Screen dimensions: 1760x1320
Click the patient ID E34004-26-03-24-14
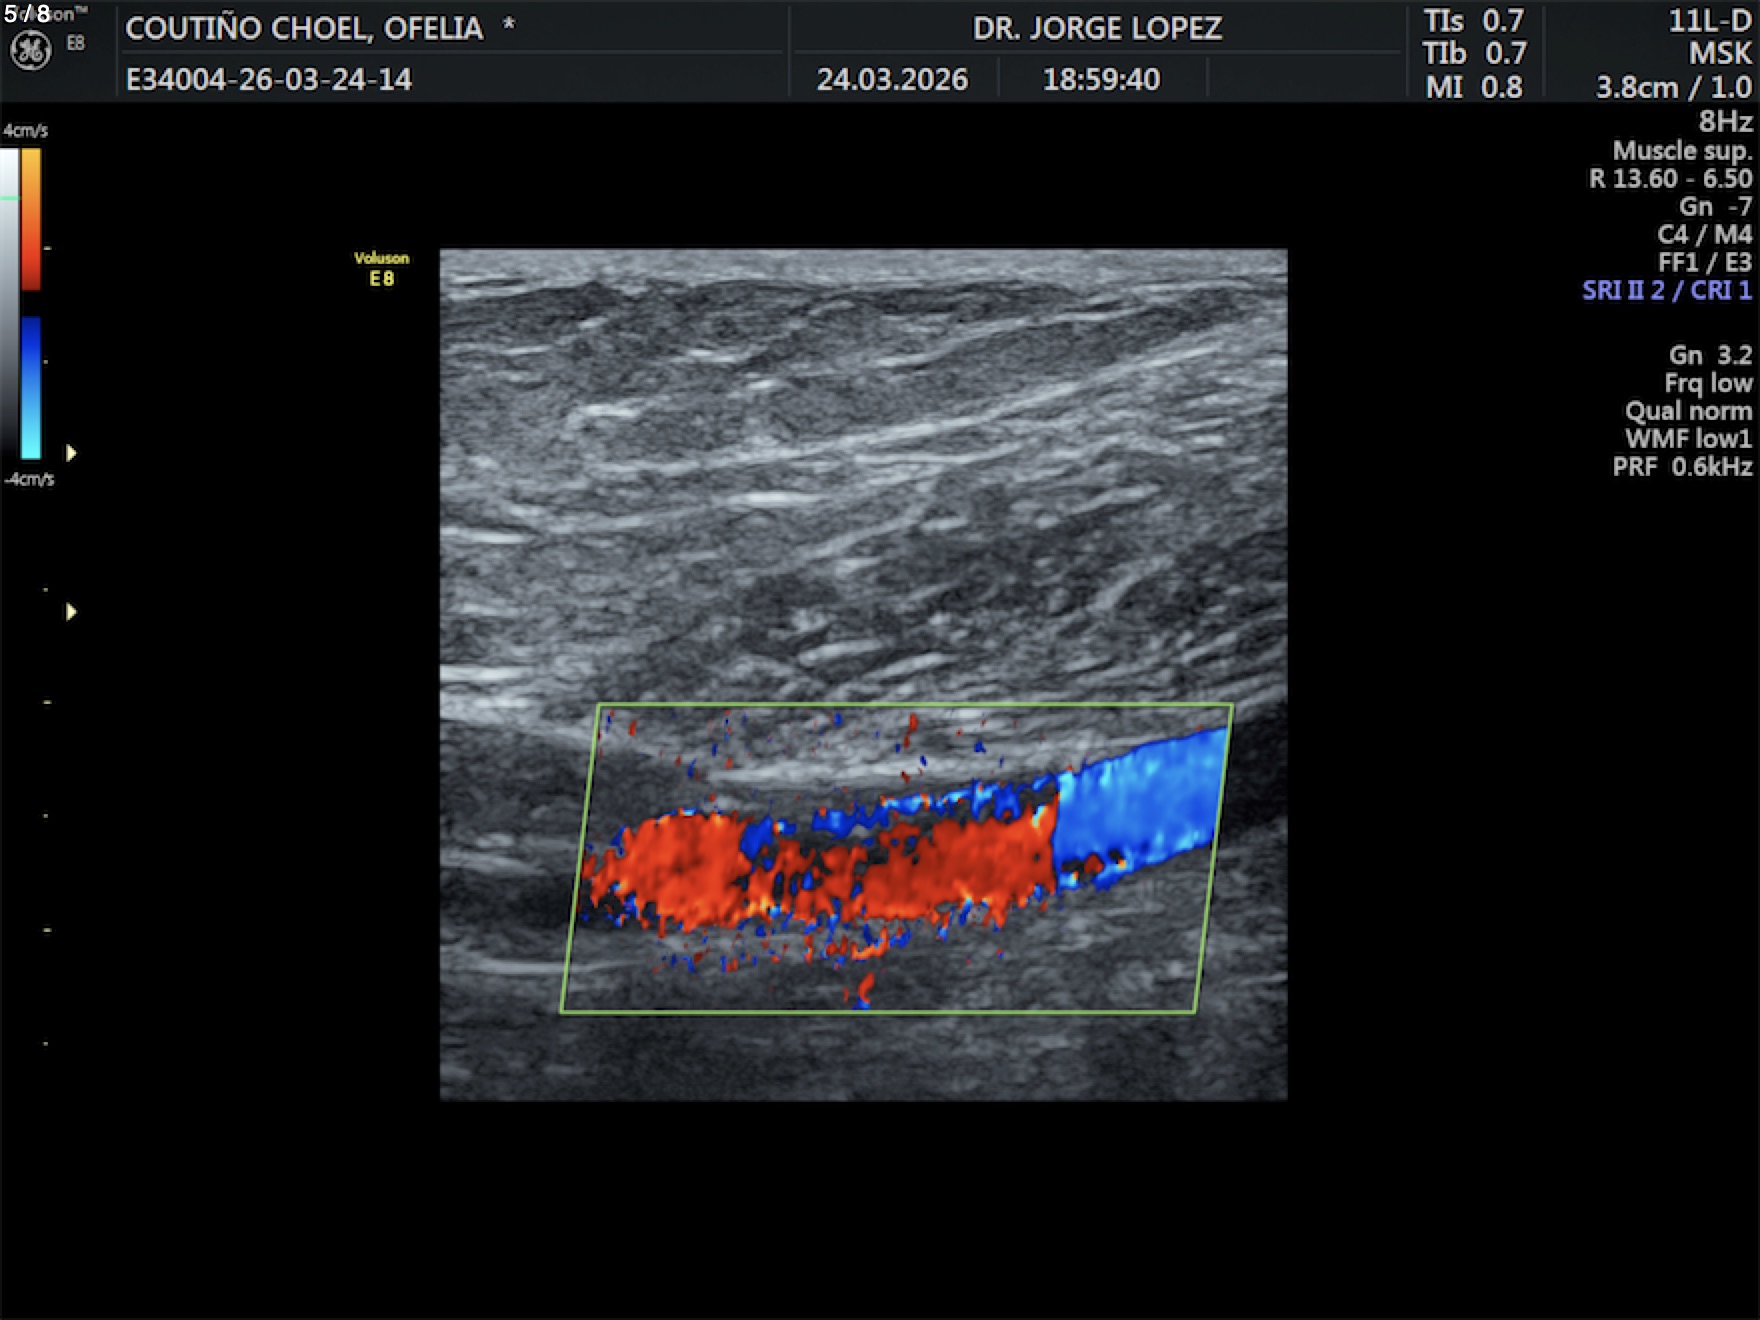268,79
